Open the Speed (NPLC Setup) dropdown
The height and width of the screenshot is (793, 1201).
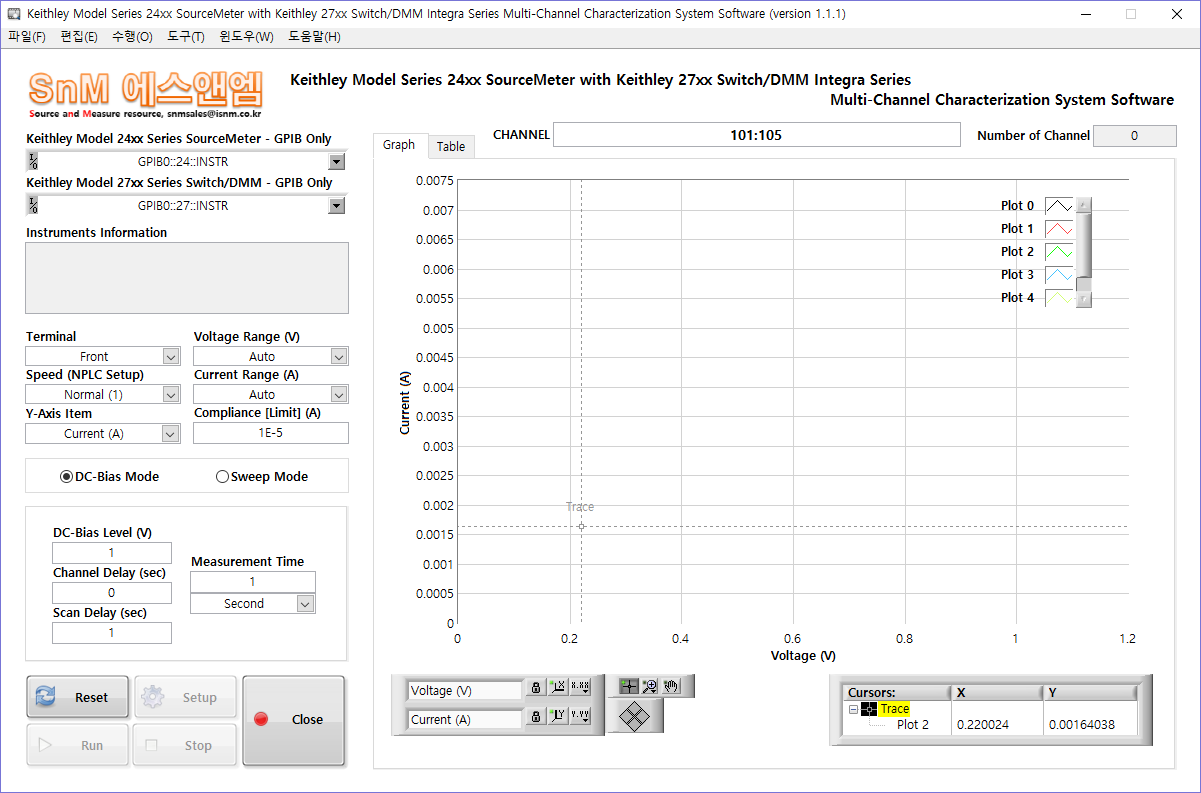pyautogui.click(x=171, y=394)
